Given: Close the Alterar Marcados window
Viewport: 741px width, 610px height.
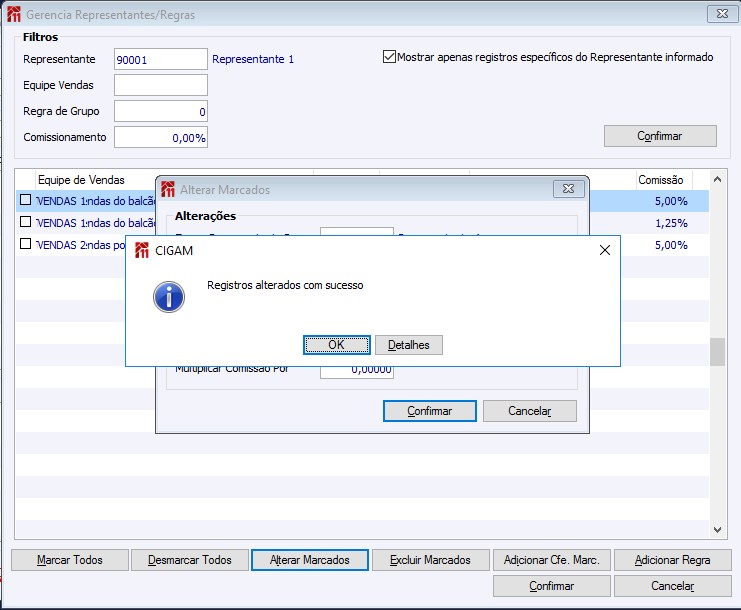Looking at the screenshot, I should [569, 189].
